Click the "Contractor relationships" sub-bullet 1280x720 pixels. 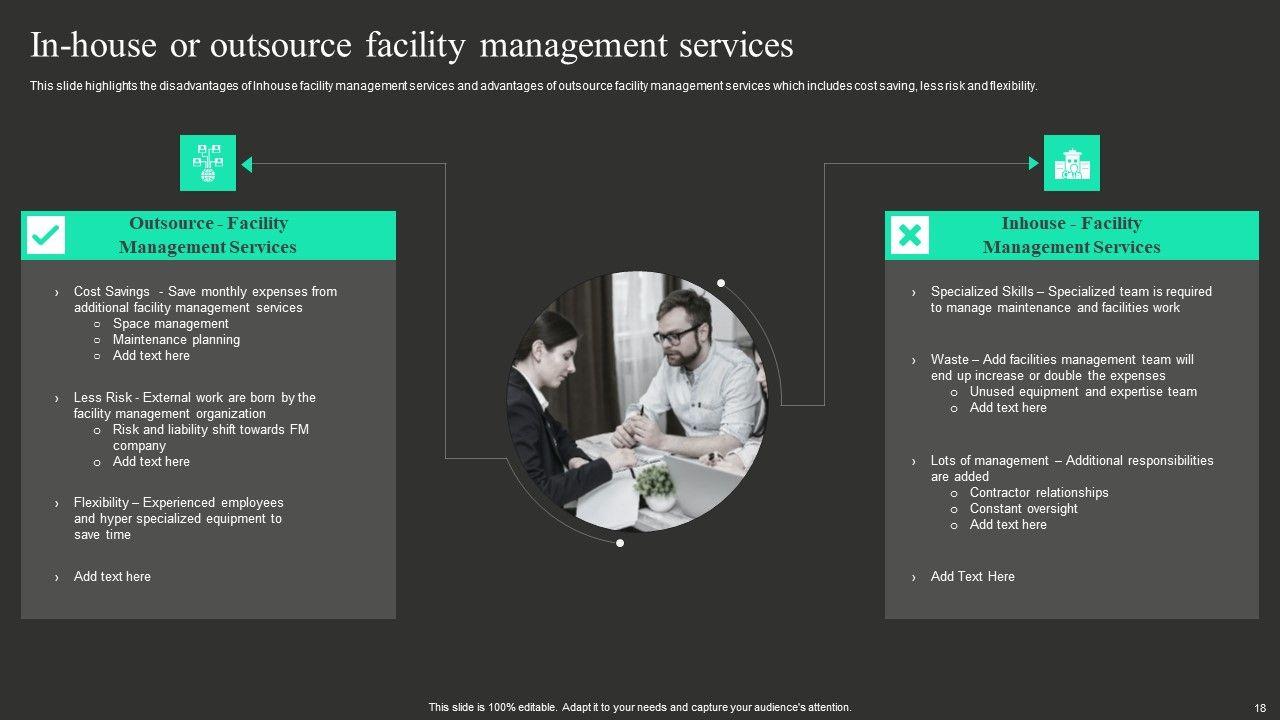click(x=1039, y=493)
